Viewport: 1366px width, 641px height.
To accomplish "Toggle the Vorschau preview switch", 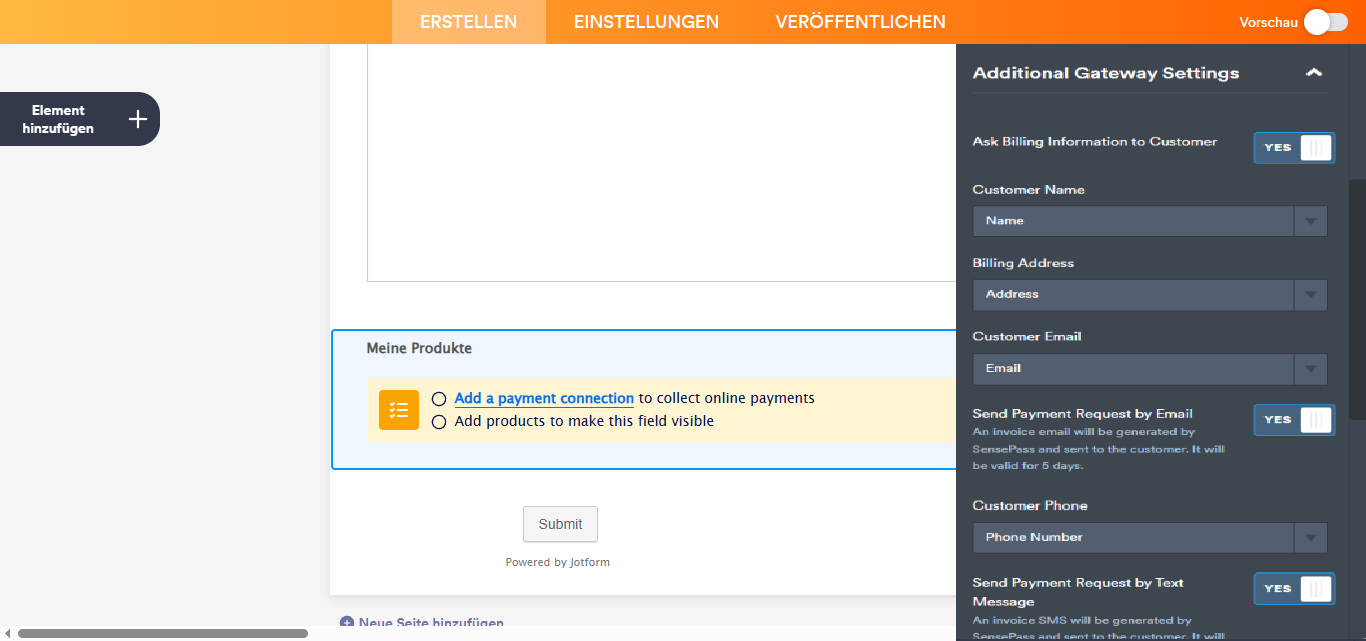I will click(1325, 20).
